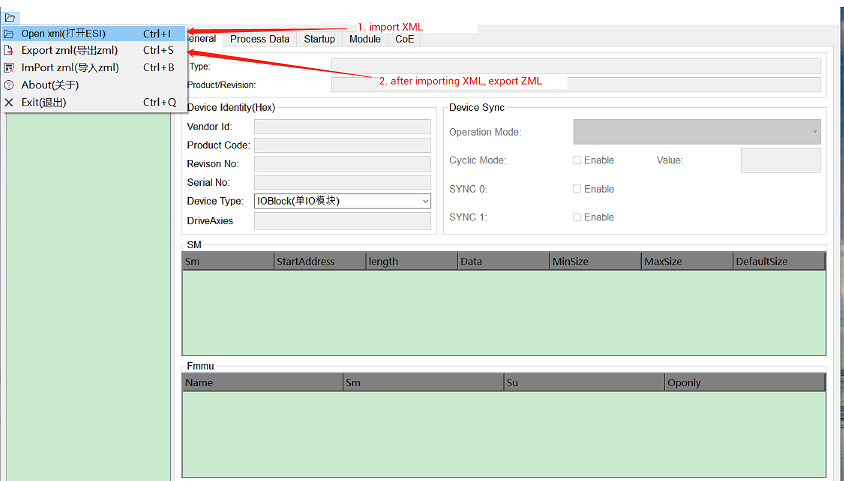Click the export icon beside Export zml
The image size is (844, 481).
pyautogui.click(x=9, y=51)
